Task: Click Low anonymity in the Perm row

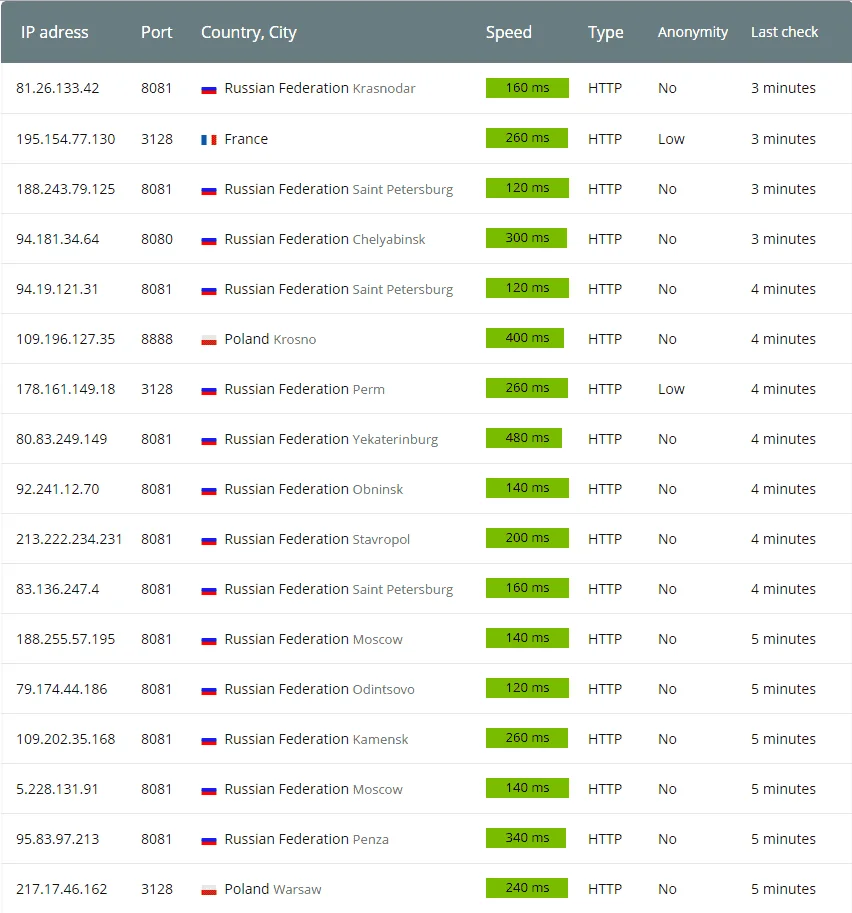Action: [671, 389]
